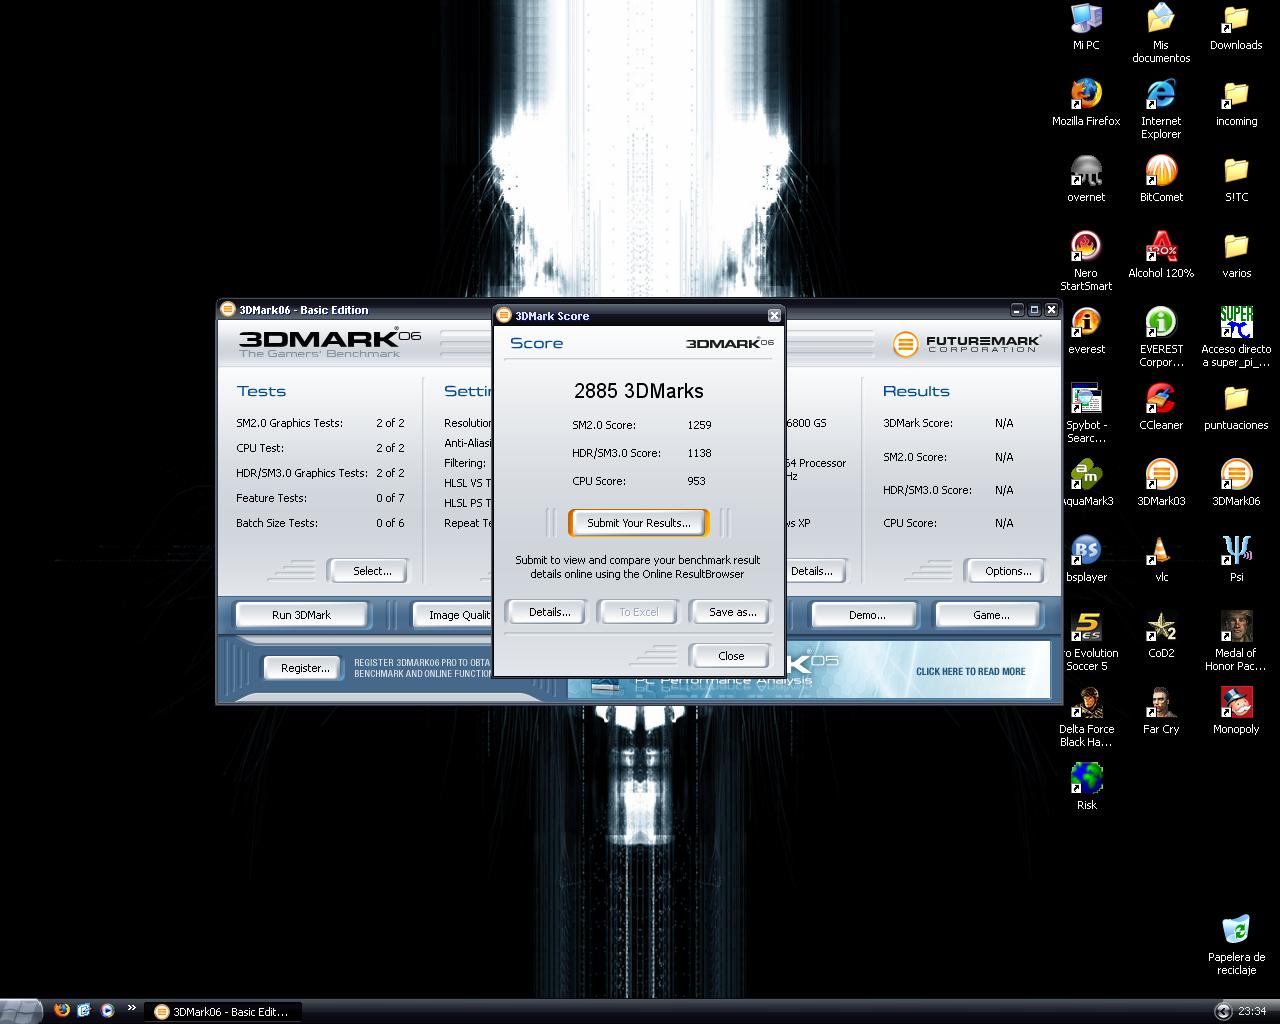Open the SITC folder icon
1280x1024 pixels.
pos(1236,178)
